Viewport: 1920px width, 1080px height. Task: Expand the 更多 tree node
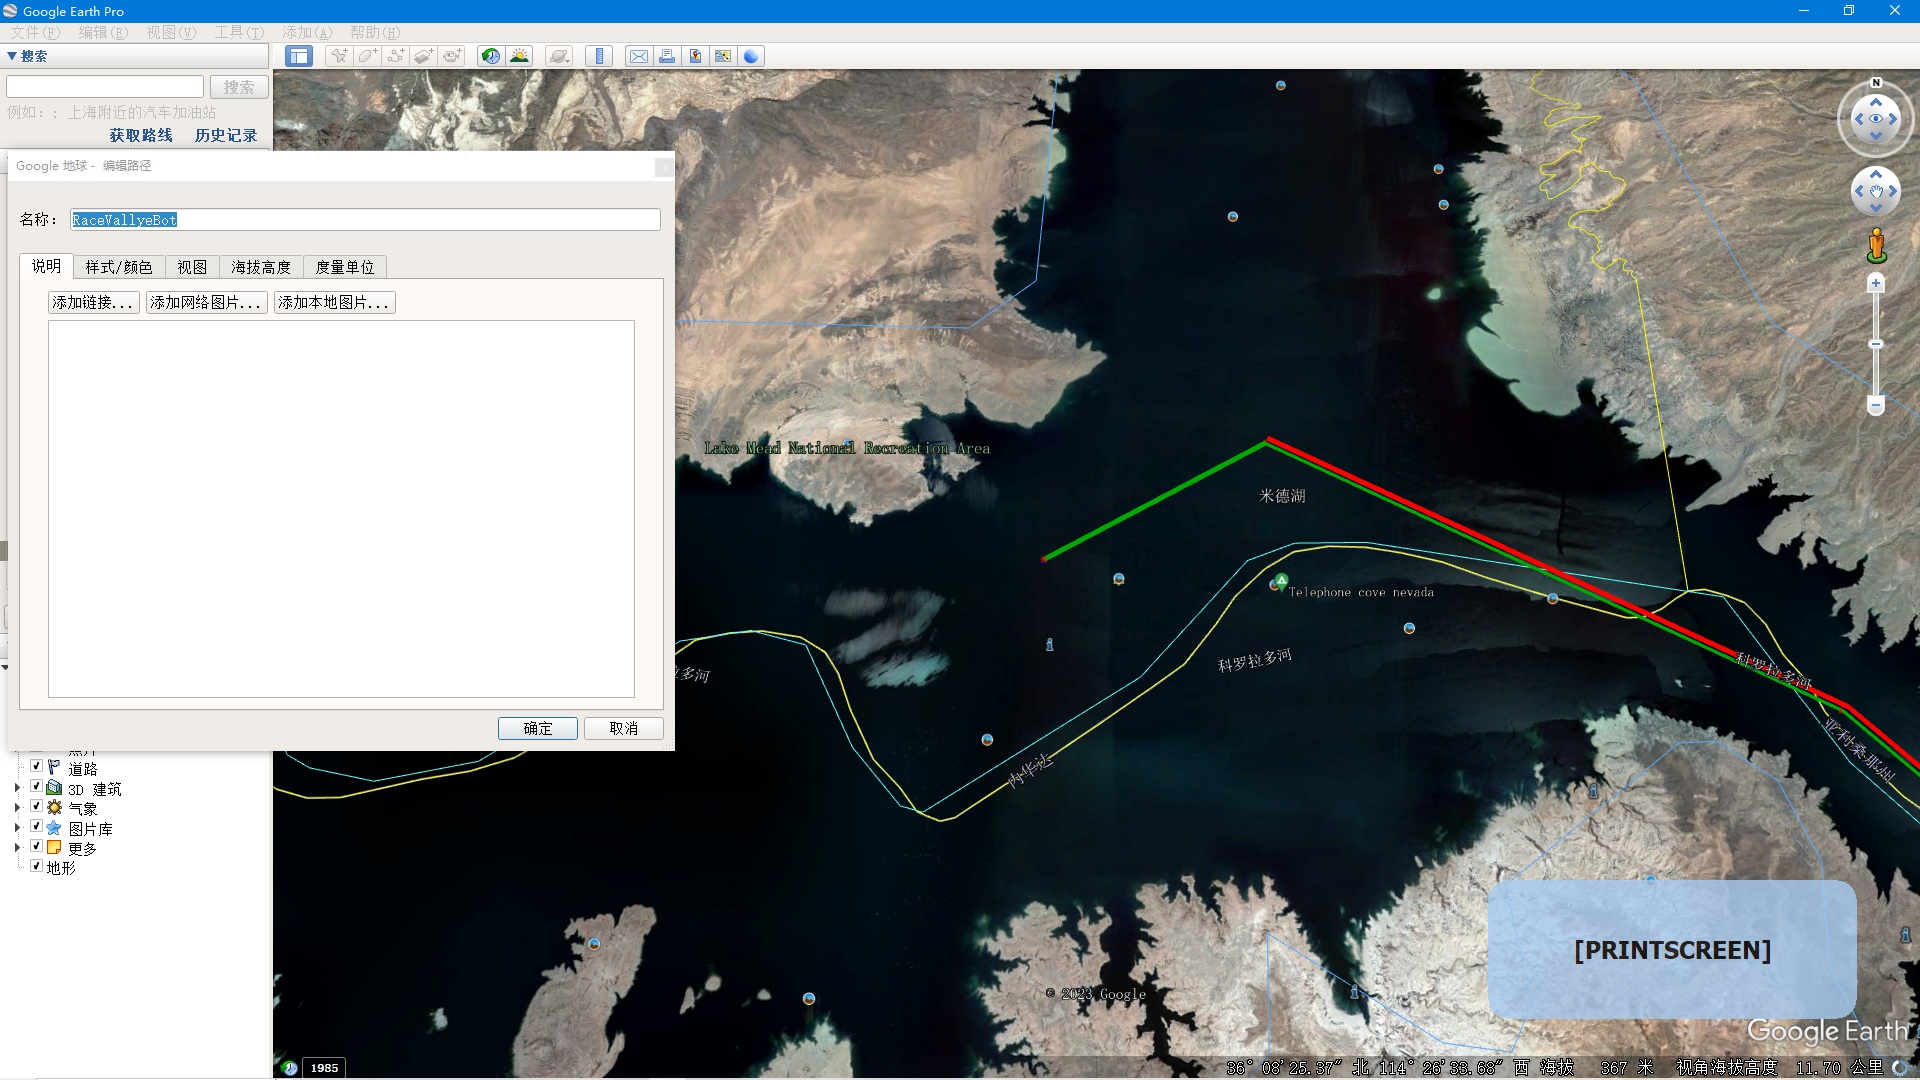click(17, 848)
